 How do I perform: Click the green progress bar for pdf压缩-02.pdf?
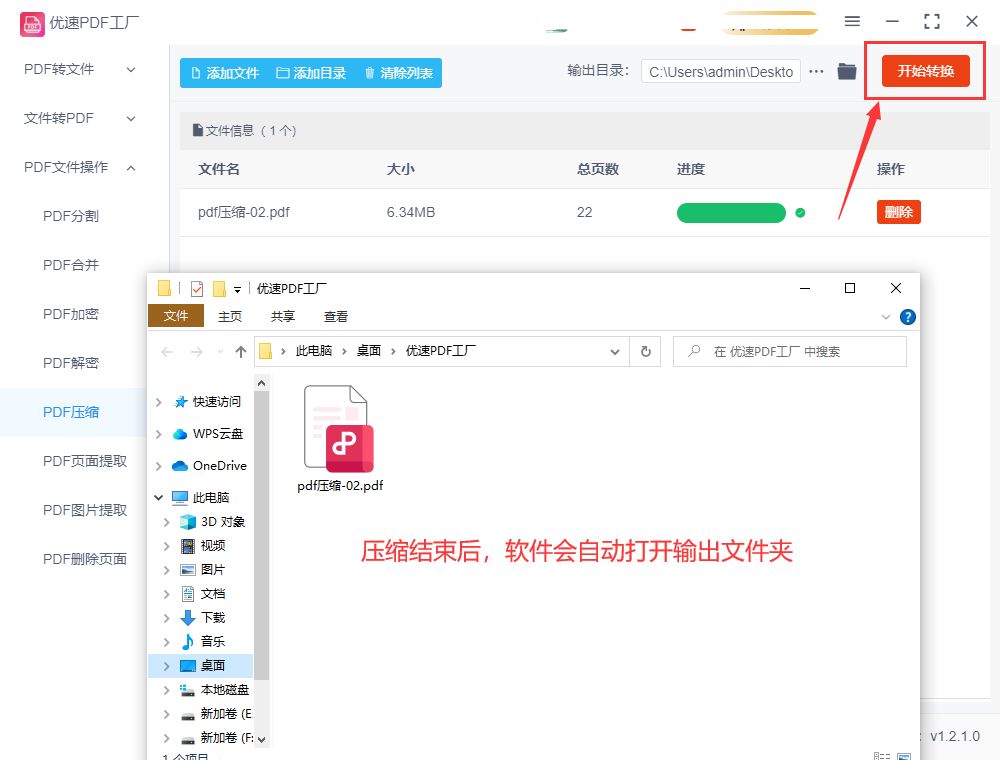point(731,213)
